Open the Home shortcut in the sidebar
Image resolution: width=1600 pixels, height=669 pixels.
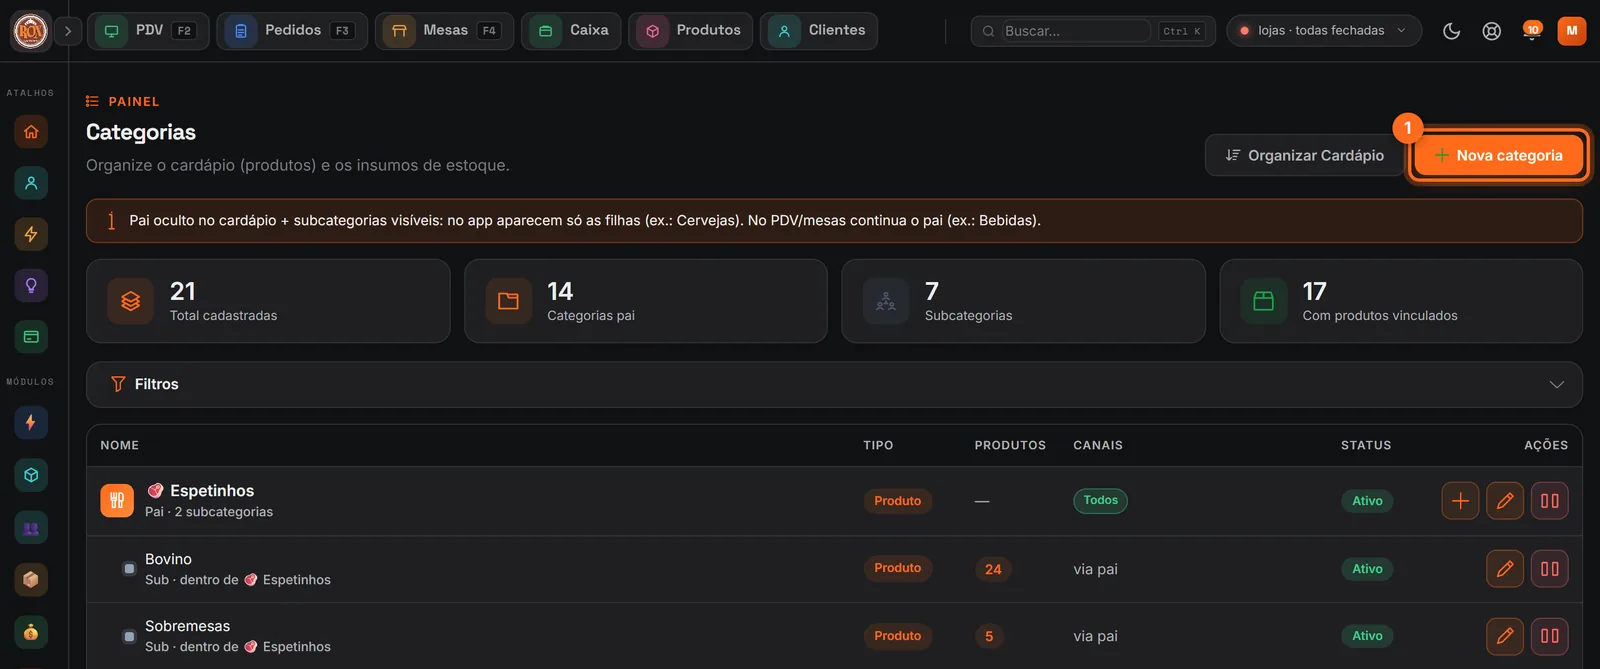(31, 132)
